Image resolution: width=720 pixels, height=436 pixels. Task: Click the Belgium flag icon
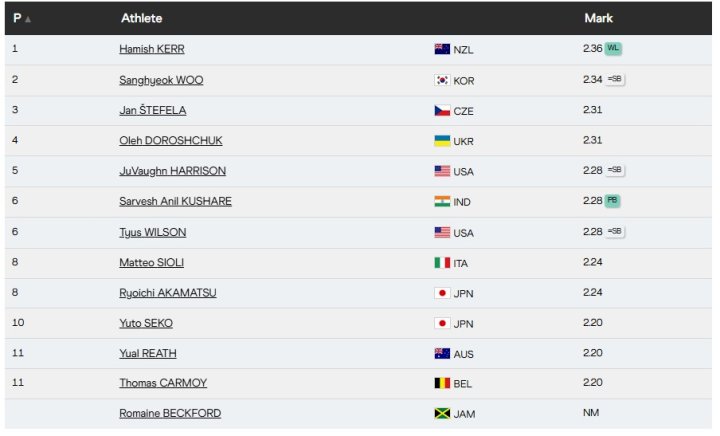[442, 383]
